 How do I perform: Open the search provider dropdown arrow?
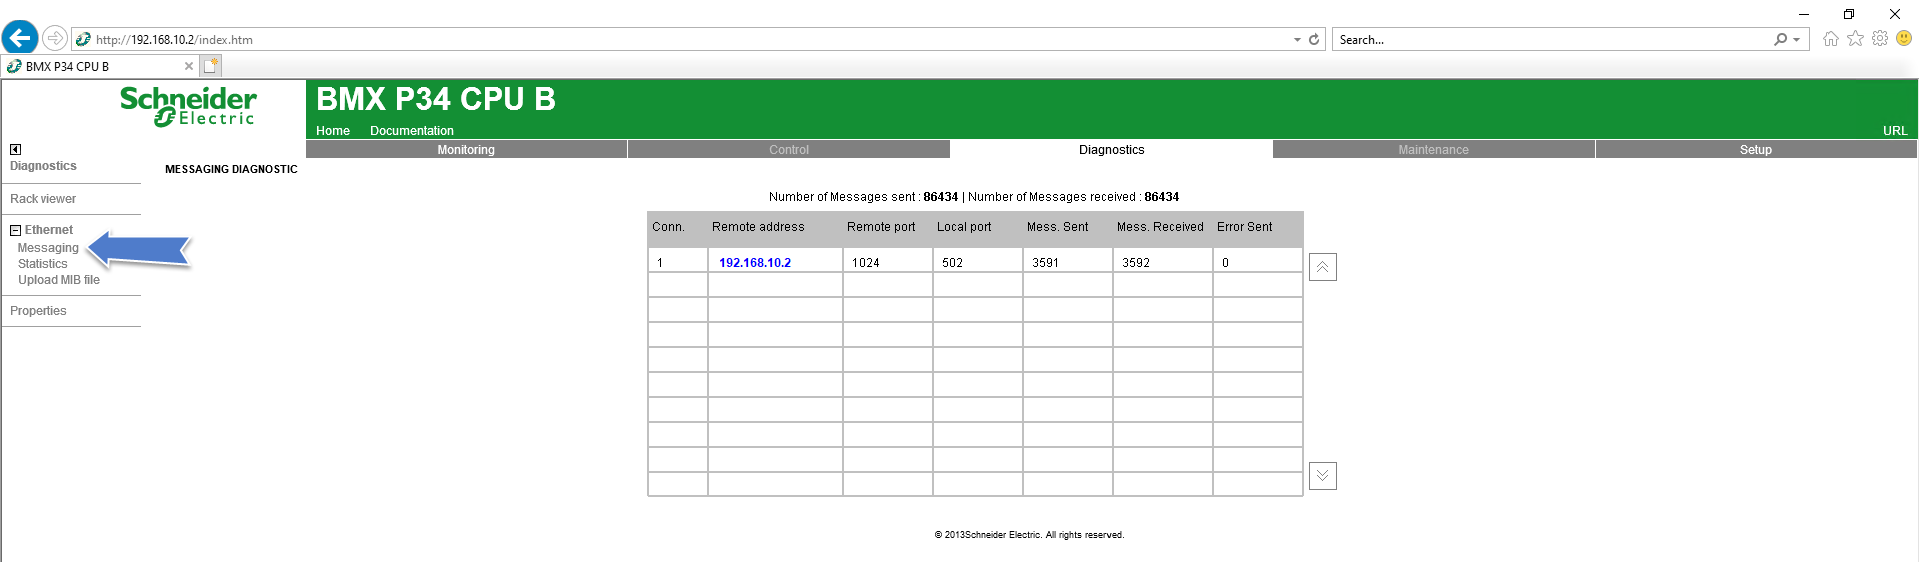coord(1797,40)
